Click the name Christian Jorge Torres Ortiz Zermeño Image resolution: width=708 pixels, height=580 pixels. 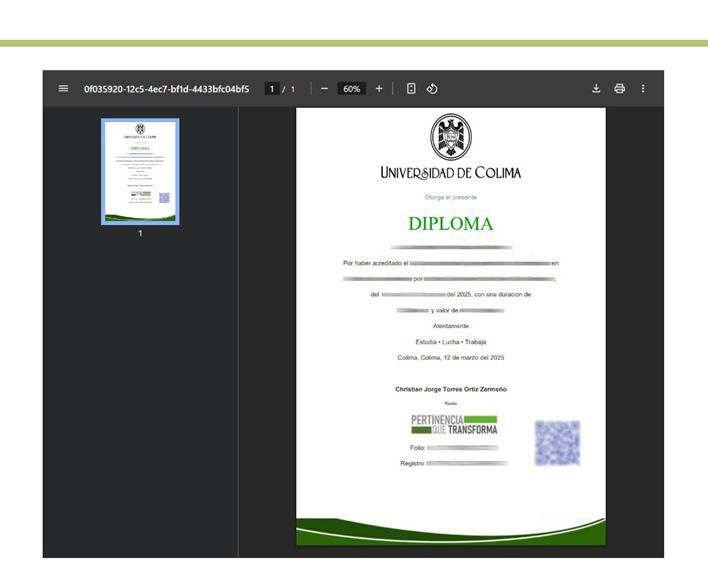click(x=451, y=389)
